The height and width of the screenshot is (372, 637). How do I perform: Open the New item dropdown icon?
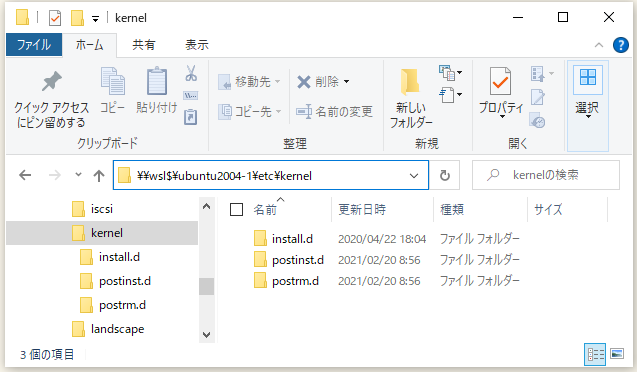(451, 73)
